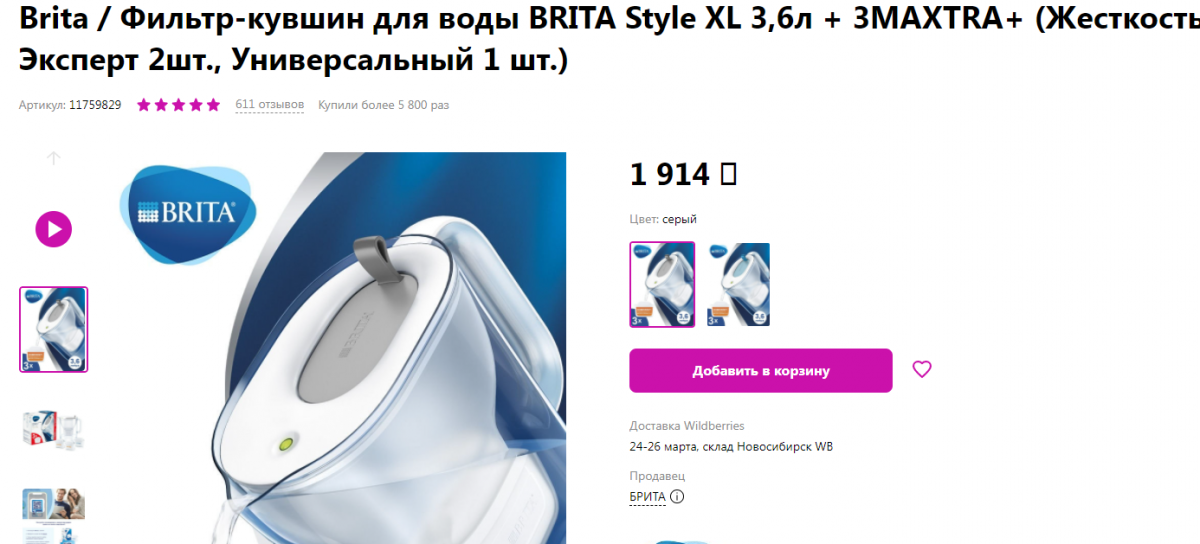The height and width of the screenshot is (544, 1200).
Task: Open the БРИТА seller link
Action: [647, 497]
